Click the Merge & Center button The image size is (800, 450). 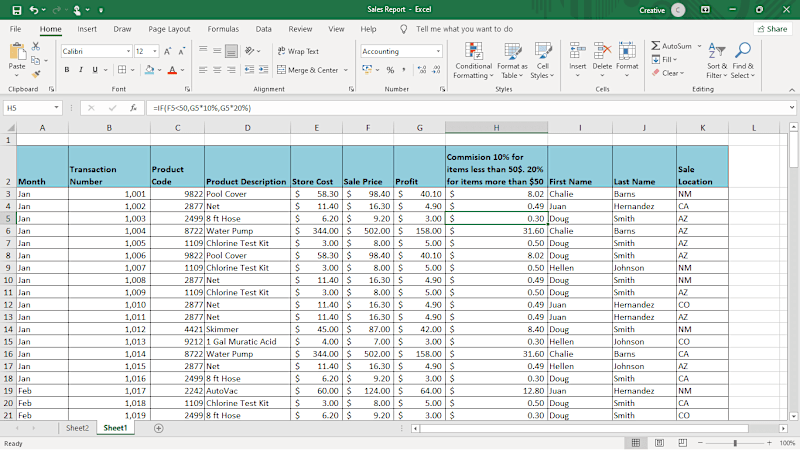click(x=308, y=70)
